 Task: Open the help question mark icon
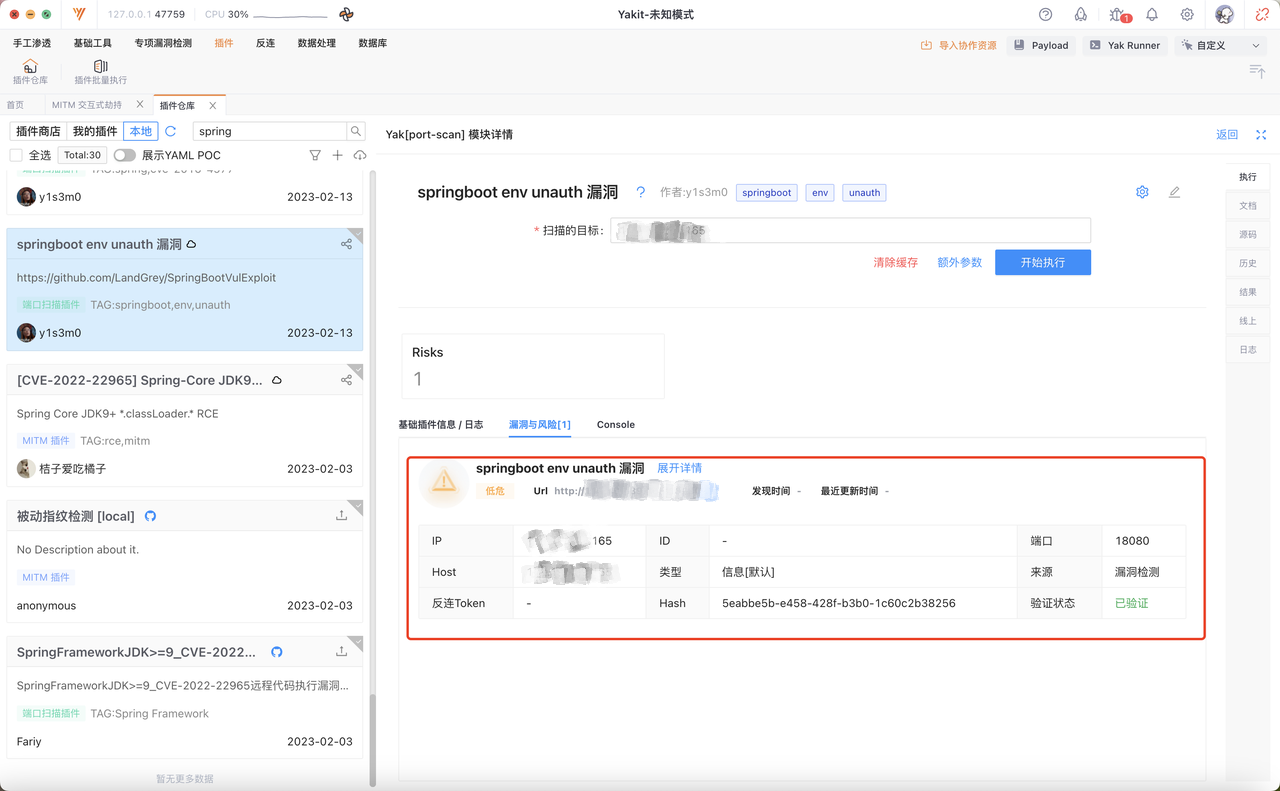1046,15
